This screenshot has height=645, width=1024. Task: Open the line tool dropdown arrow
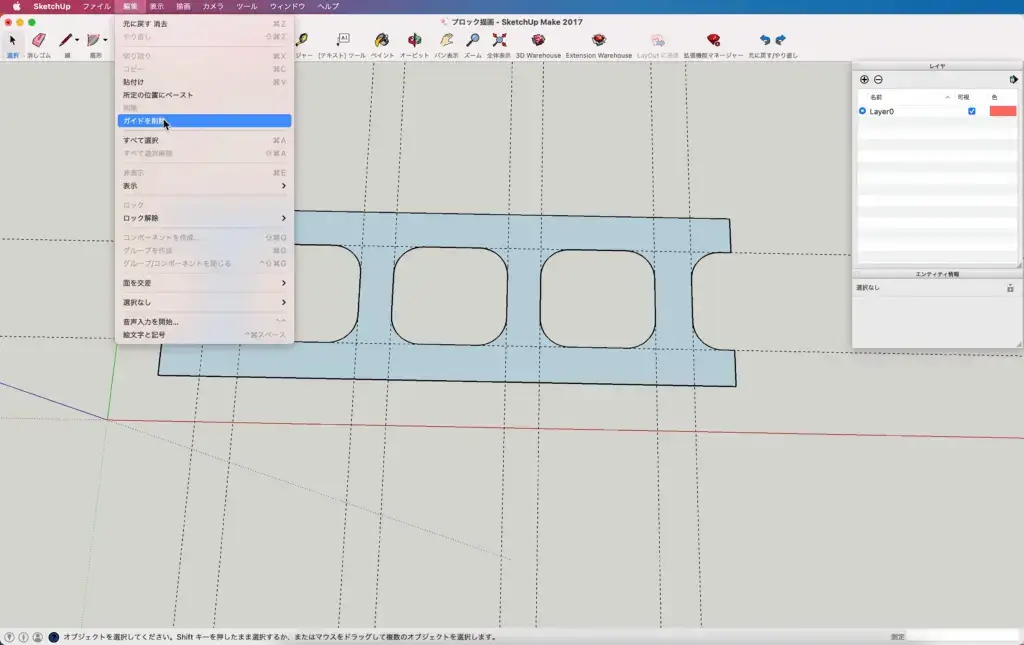coord(77,40)
